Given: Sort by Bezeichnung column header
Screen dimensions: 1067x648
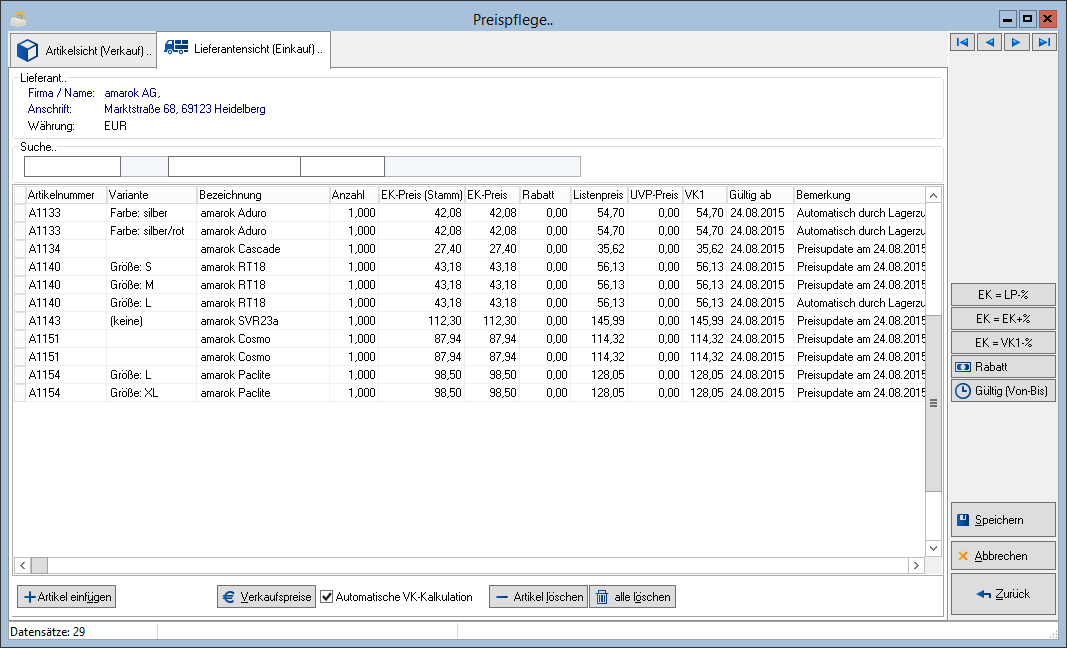Looking at the screenshot, I should click(x=263, y=195).
